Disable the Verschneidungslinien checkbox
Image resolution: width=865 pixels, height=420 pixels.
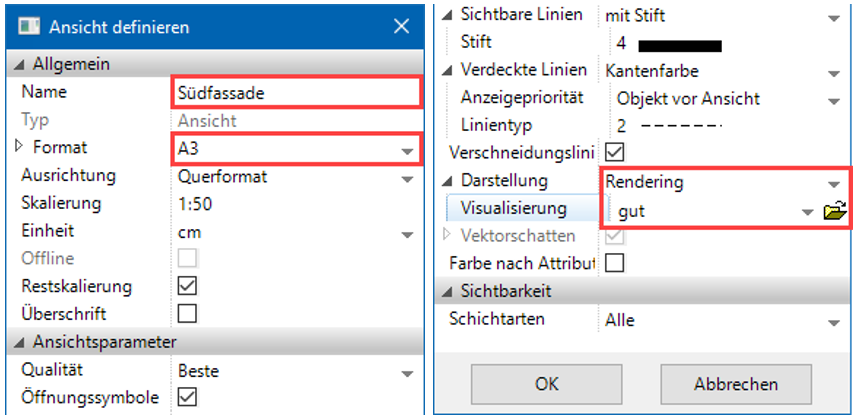tap(615, 153)
